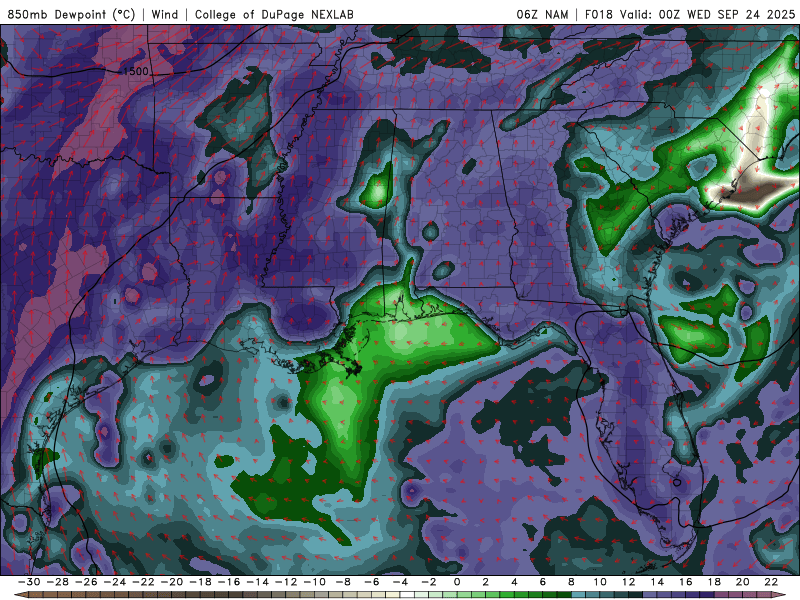Click the '20' color scale label
Viewport: 800px width, 600px height.
coord(743,582)
